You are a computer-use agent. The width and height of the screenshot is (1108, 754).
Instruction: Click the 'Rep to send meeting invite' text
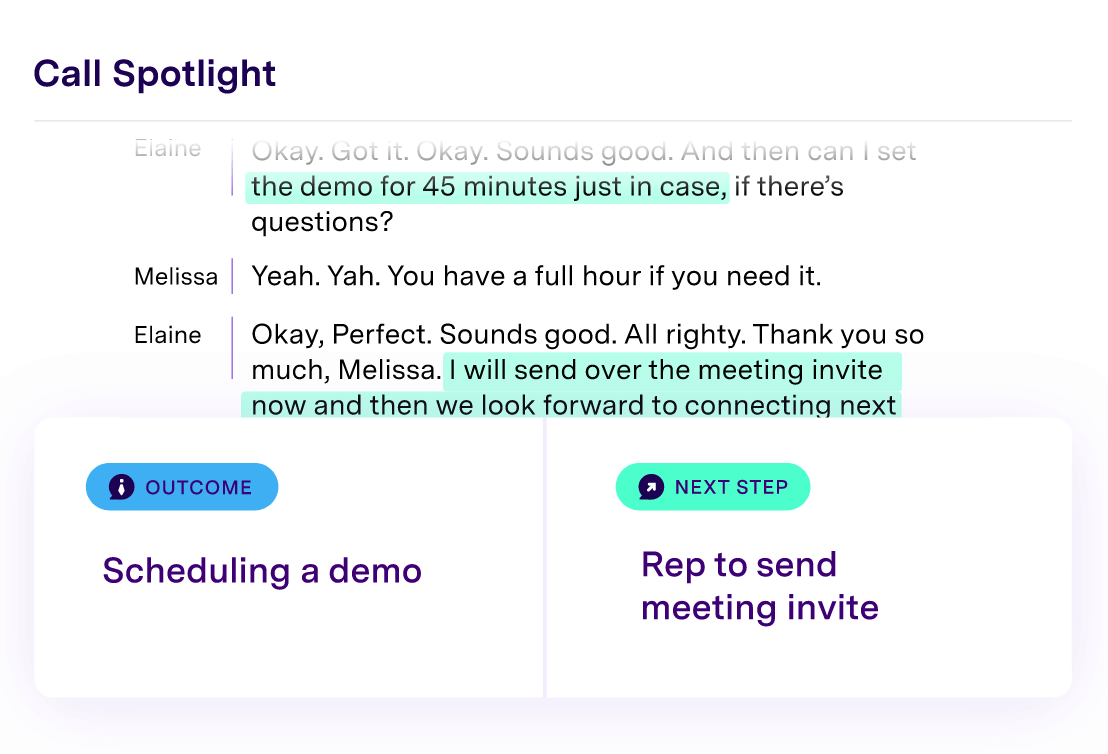[x=759, y=585]
